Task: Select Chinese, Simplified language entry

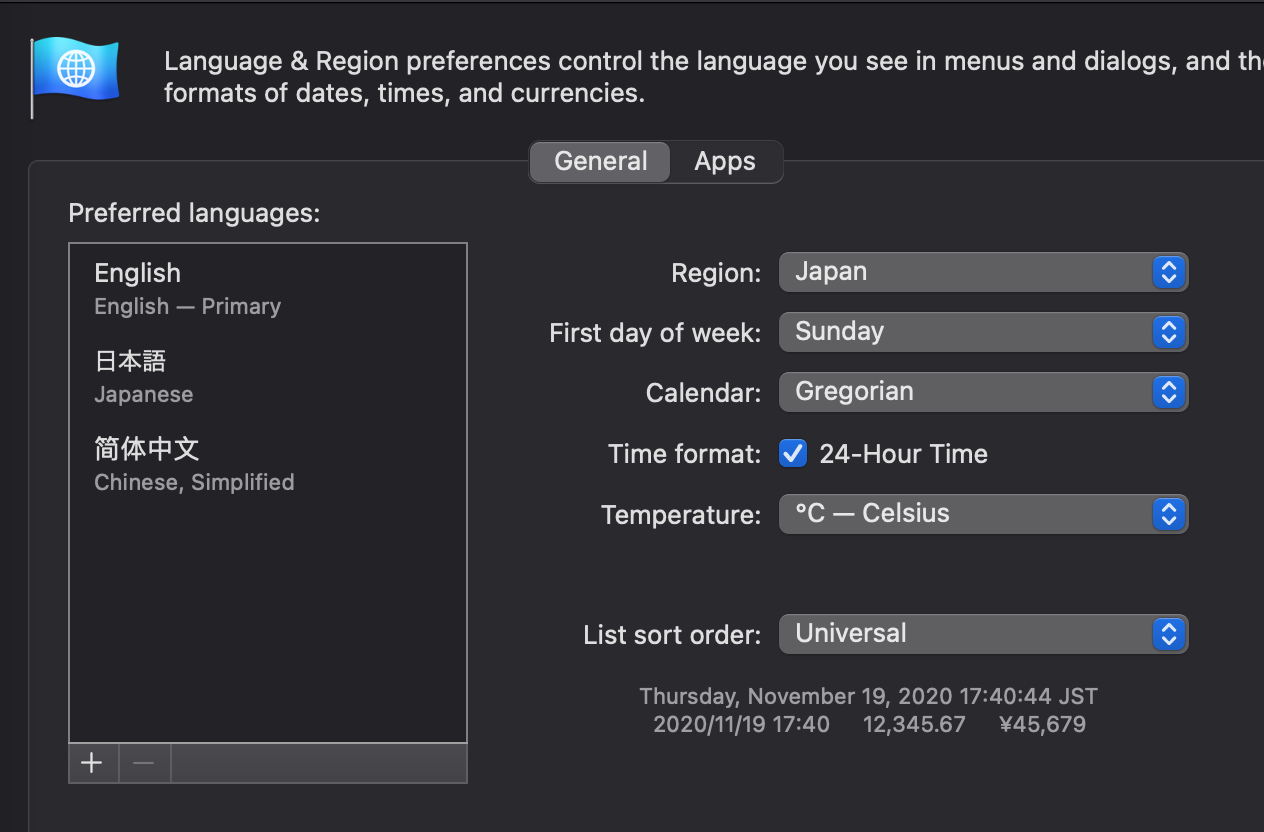Action: (x=194, y=464)
